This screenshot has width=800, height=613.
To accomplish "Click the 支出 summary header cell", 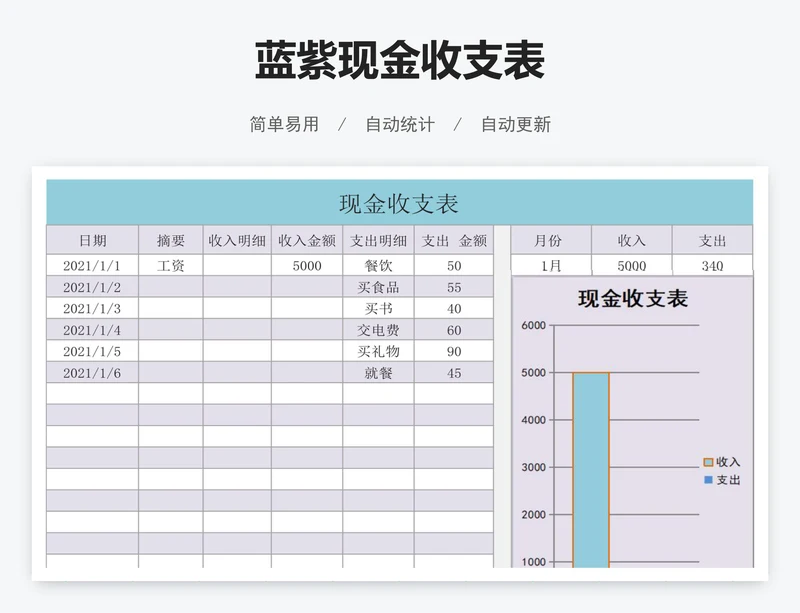I will 712,240.
